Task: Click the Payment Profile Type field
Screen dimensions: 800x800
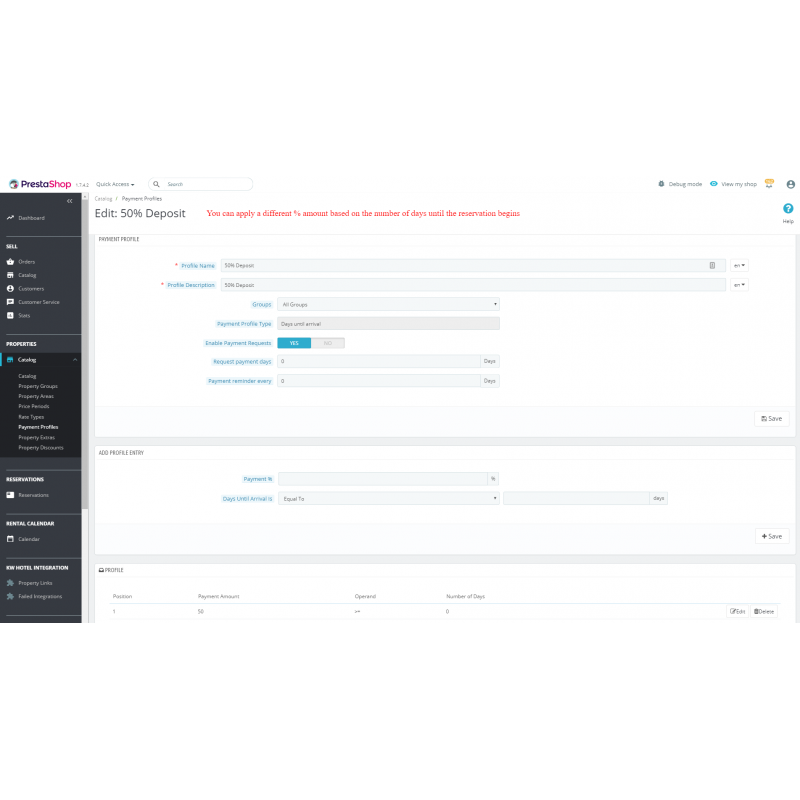Action: [388, 323]
